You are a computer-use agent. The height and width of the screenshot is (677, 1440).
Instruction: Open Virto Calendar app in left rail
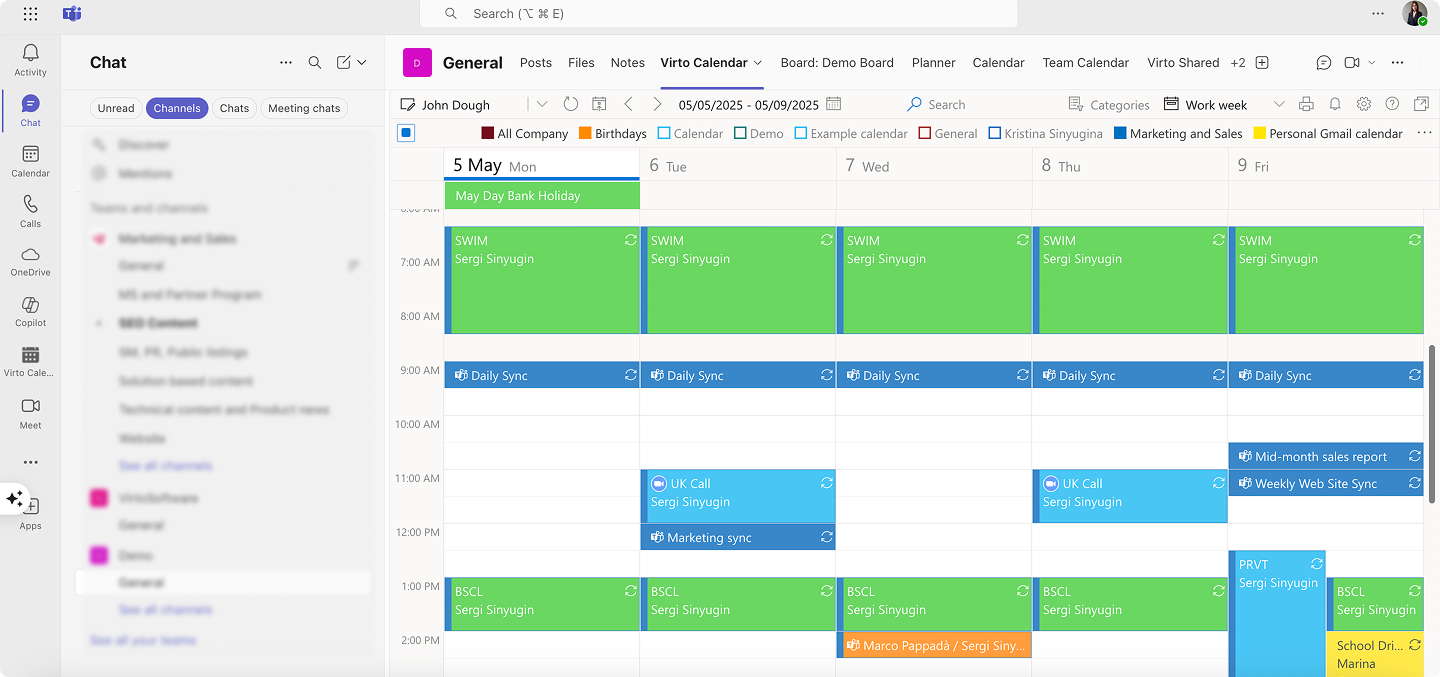click(30, 362)
